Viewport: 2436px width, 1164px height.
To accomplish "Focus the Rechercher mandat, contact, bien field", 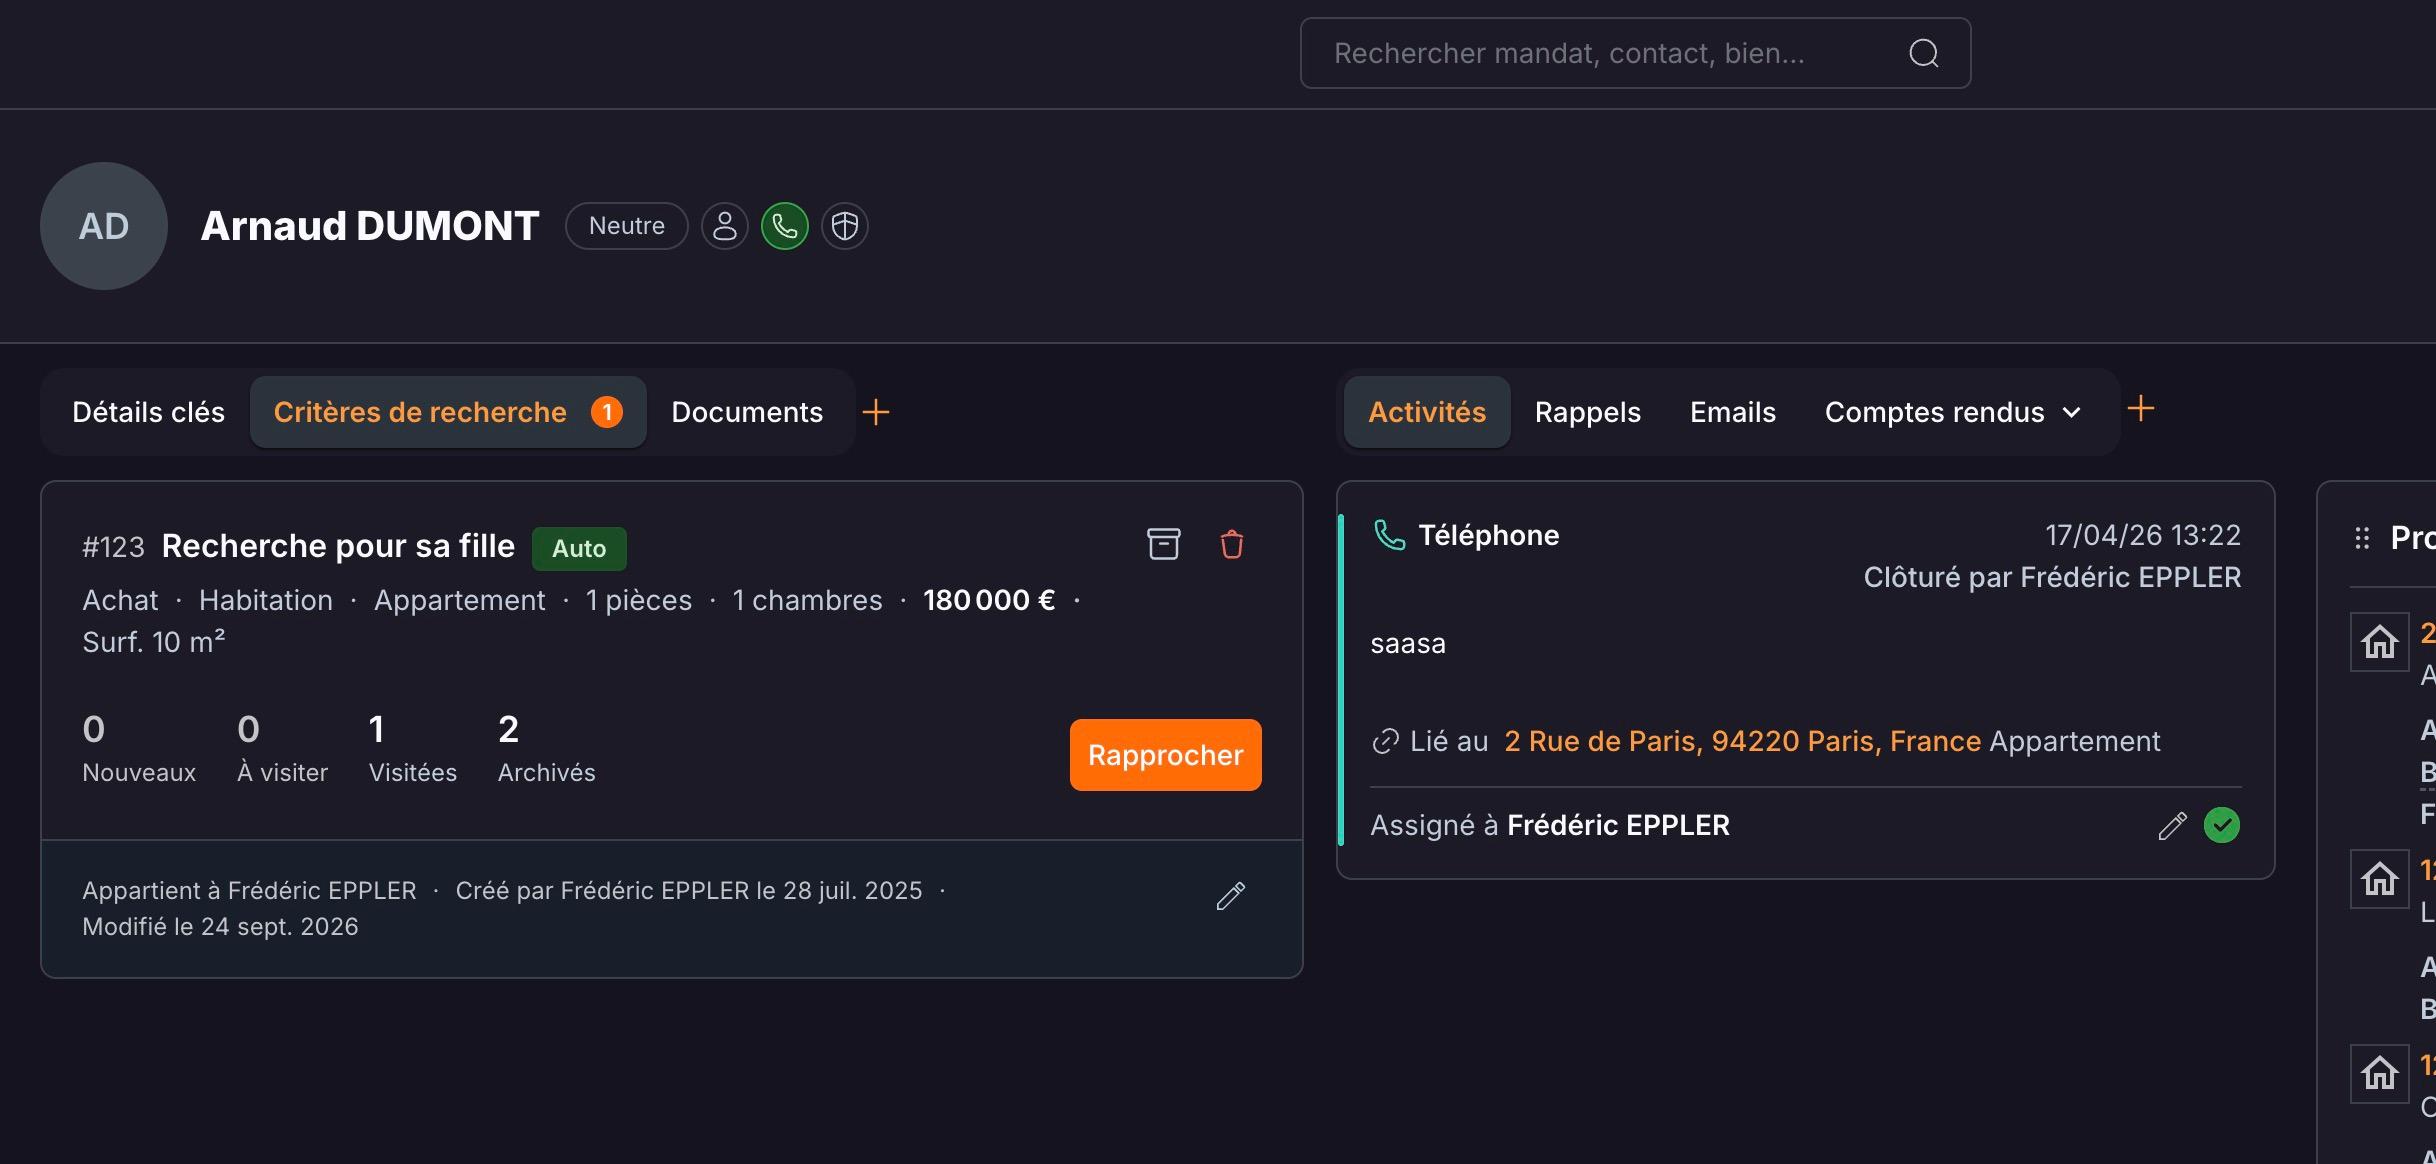I will click(x=1635, y=53).
